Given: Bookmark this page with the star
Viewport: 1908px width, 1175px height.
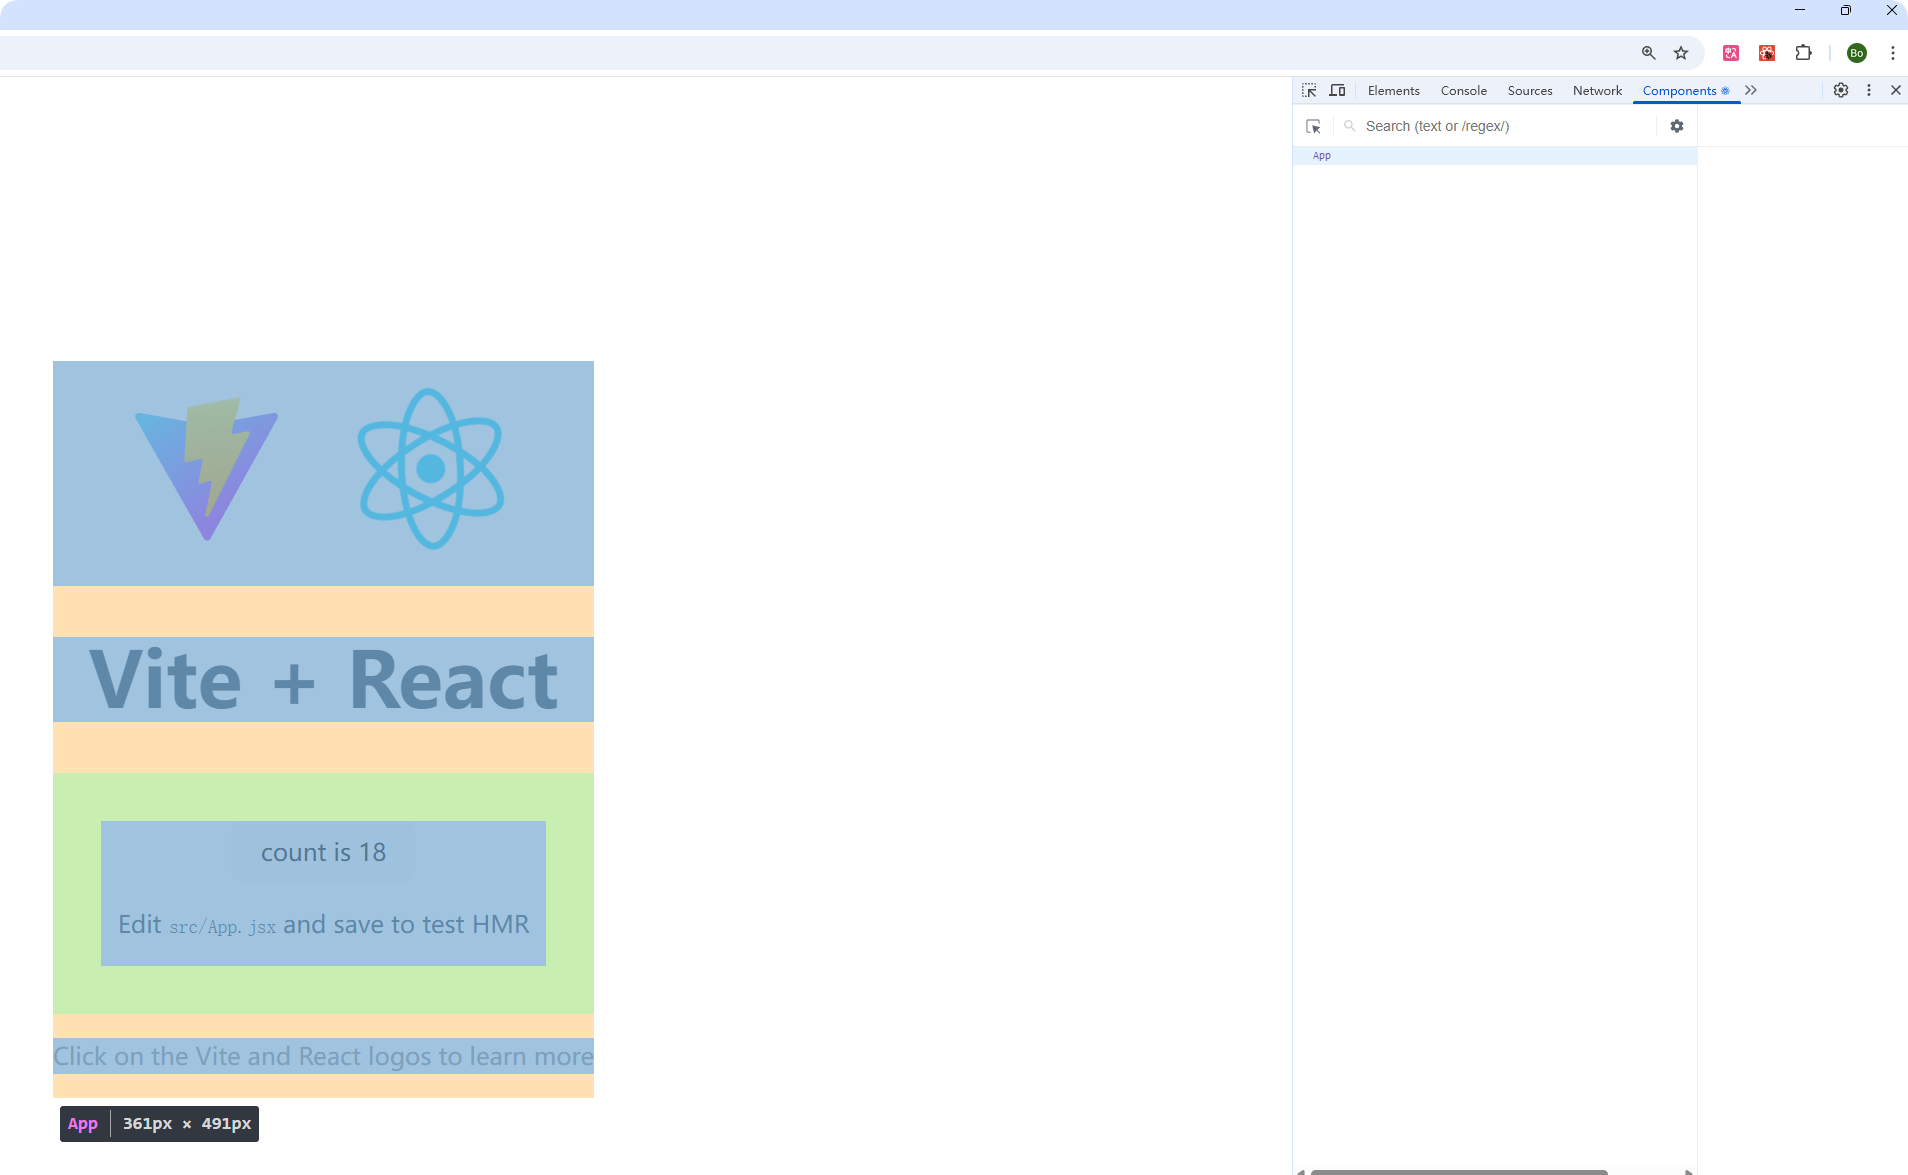Looking at the screenshot, I should 1681,53.
